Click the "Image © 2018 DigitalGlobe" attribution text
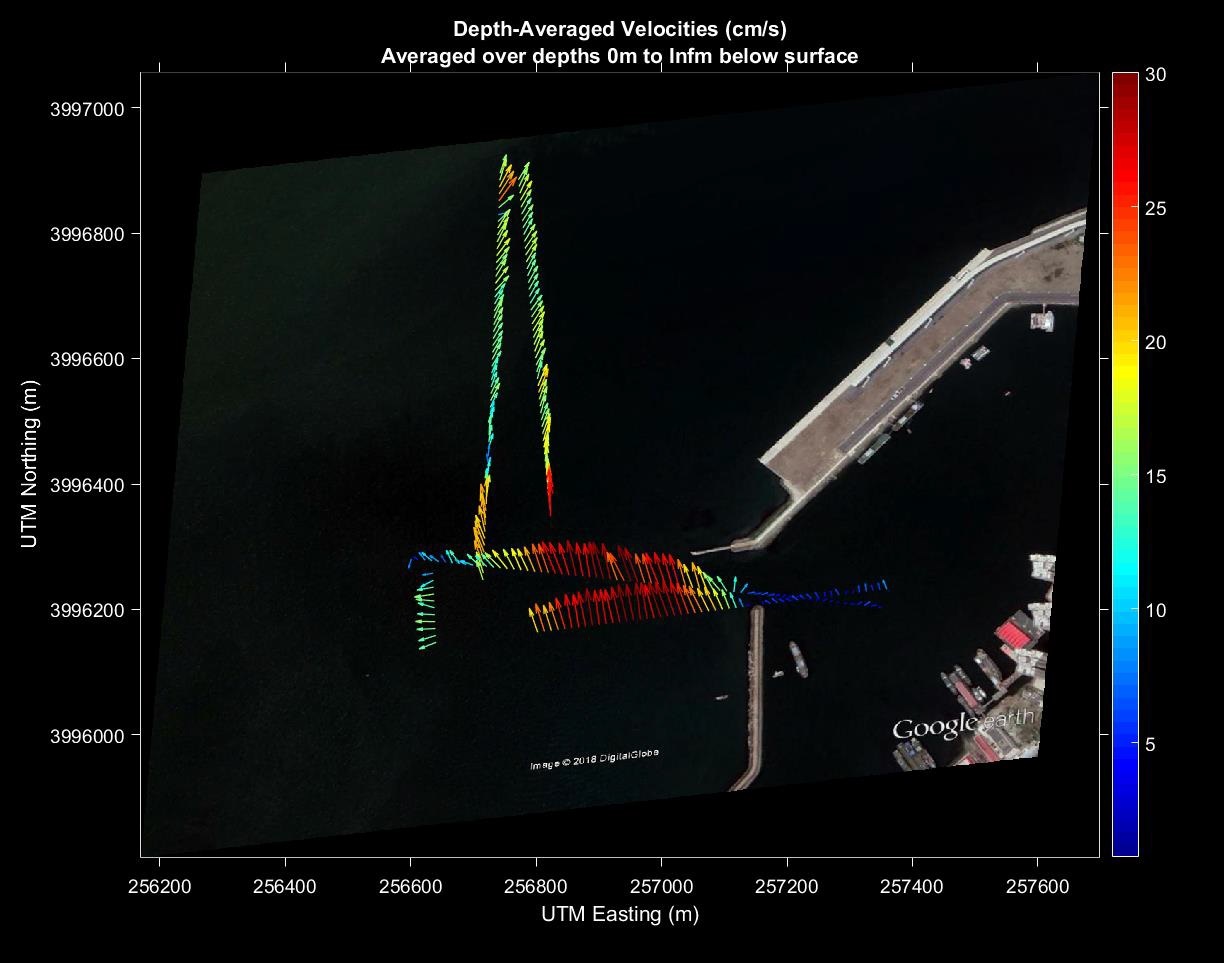Image resolution: width=1224 pixels, height=963 pixels. point(594,760)
